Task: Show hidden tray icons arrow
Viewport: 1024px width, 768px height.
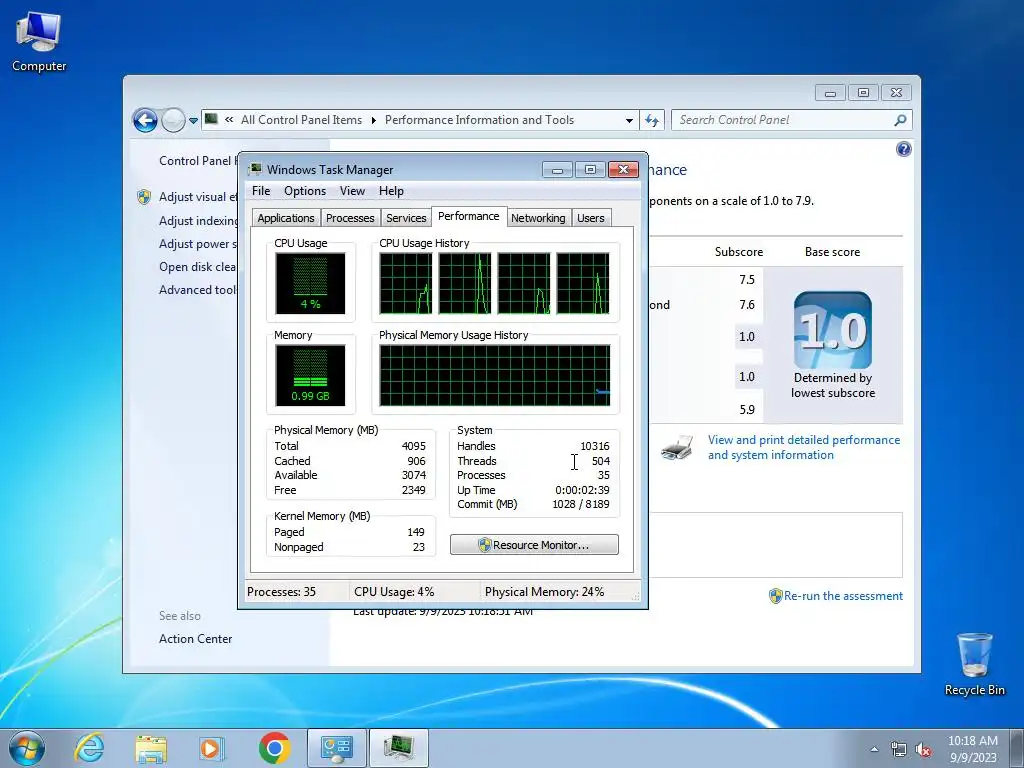Action: pos(874,750)
